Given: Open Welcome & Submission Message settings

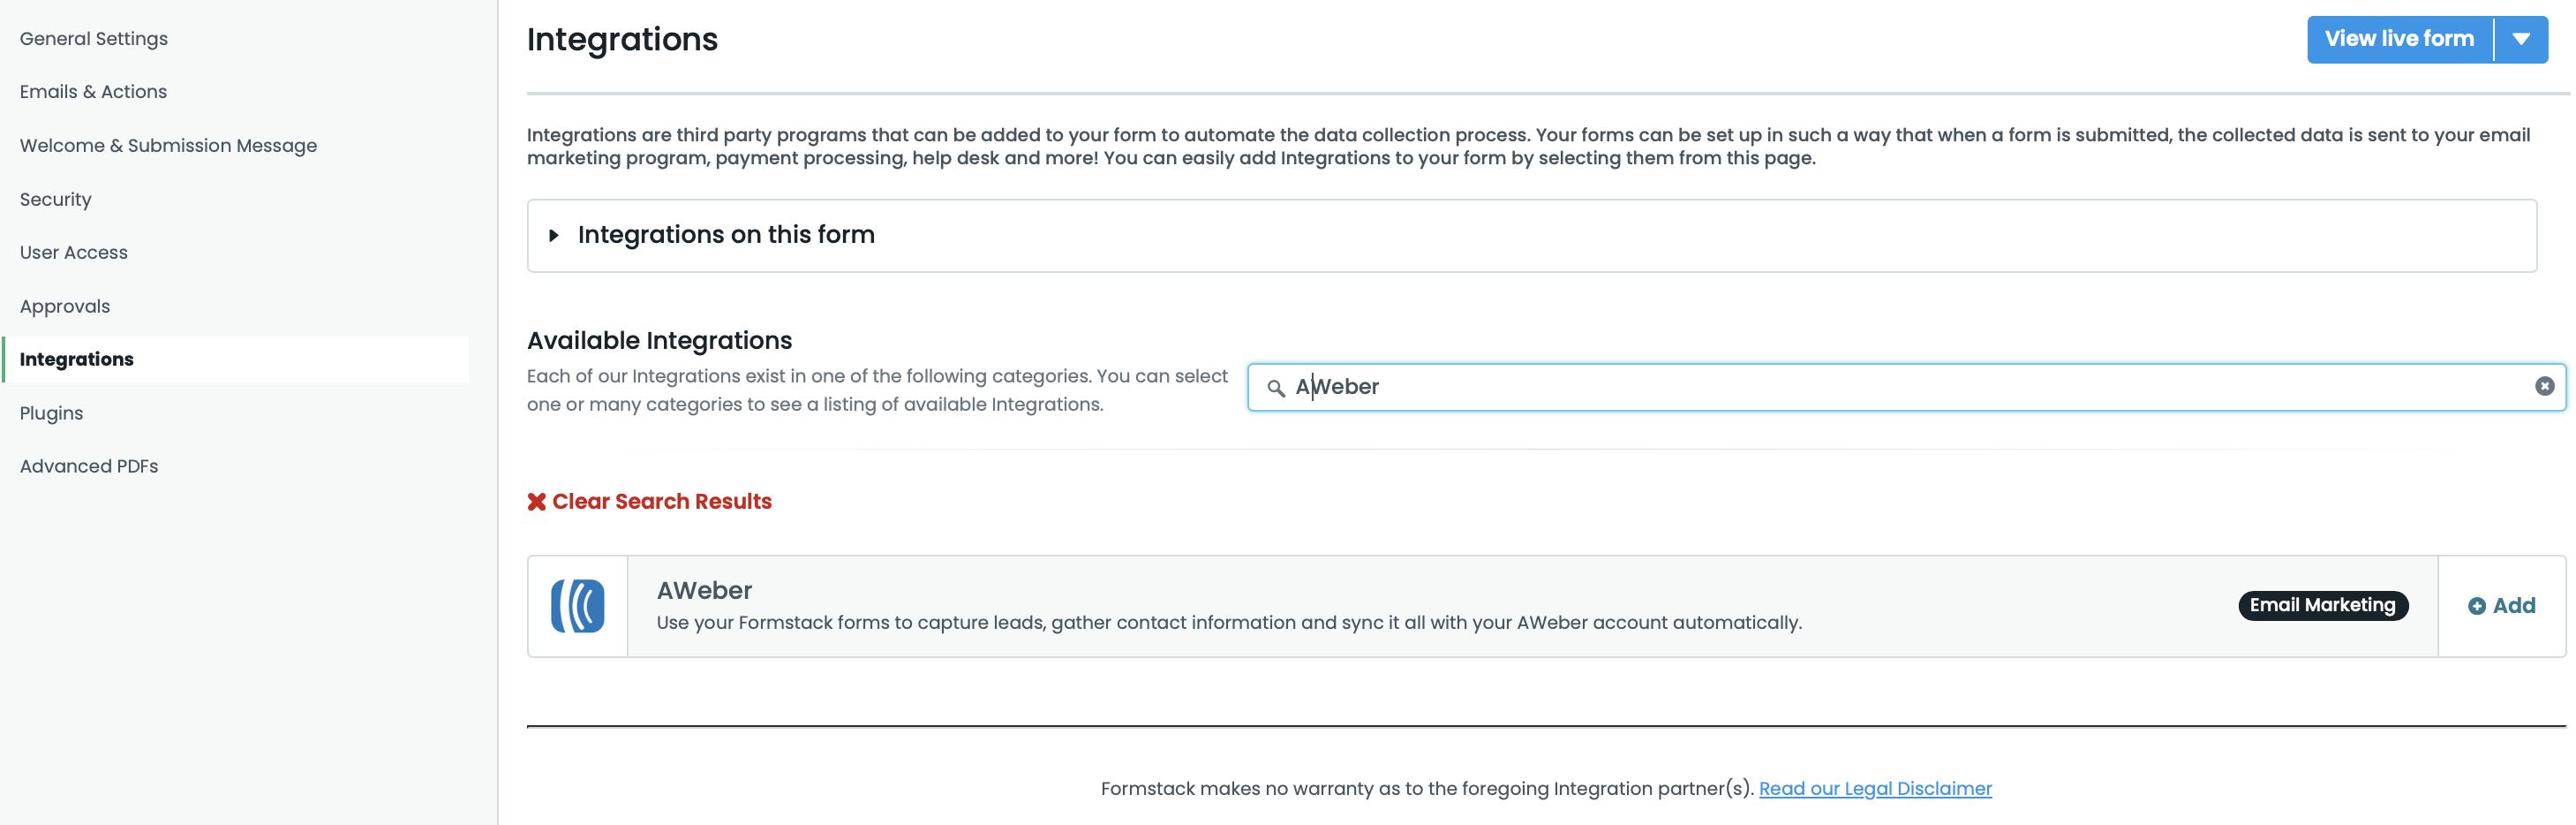Looking at the screenshot, I should pos(168,146).
